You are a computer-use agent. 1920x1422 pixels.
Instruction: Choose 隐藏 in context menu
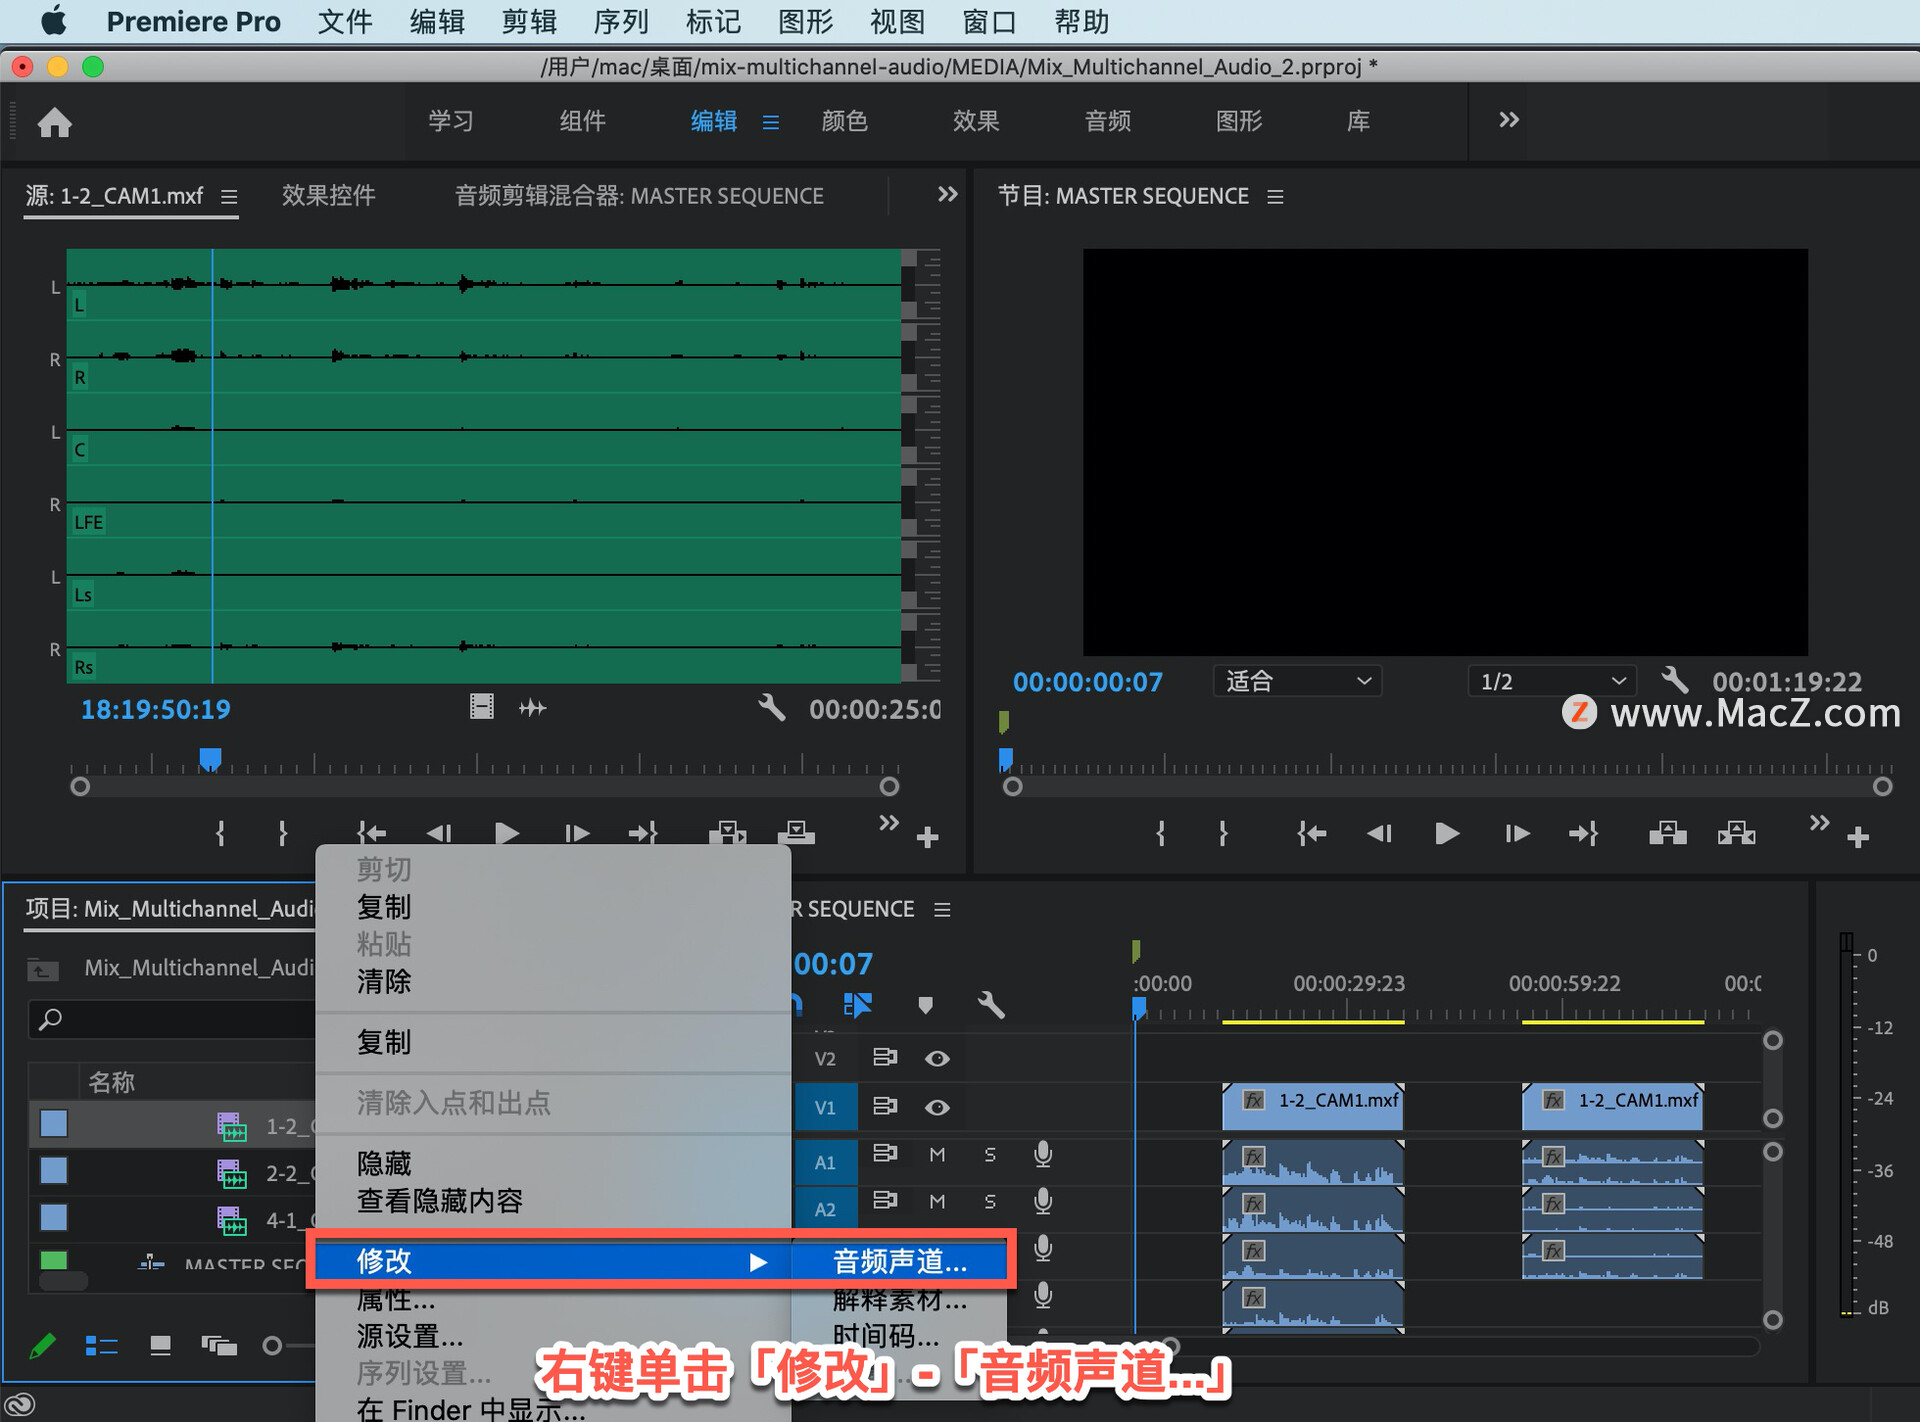[384, 1163]
